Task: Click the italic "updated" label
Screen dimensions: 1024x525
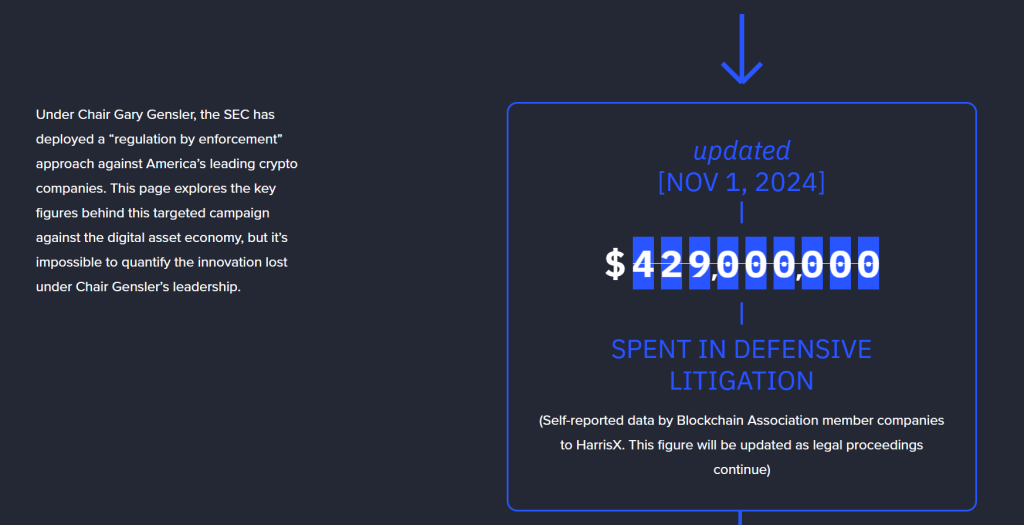Action: (741, 151)
